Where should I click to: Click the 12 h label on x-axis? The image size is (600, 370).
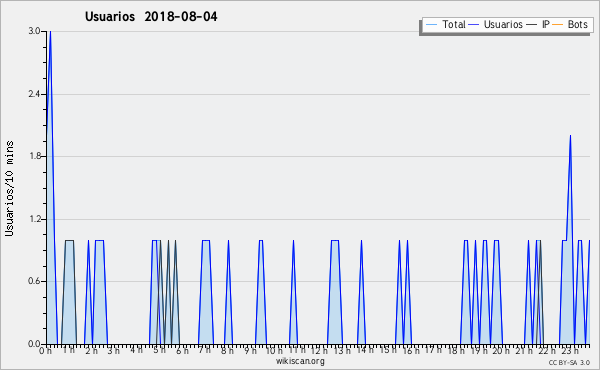point(318,350)
